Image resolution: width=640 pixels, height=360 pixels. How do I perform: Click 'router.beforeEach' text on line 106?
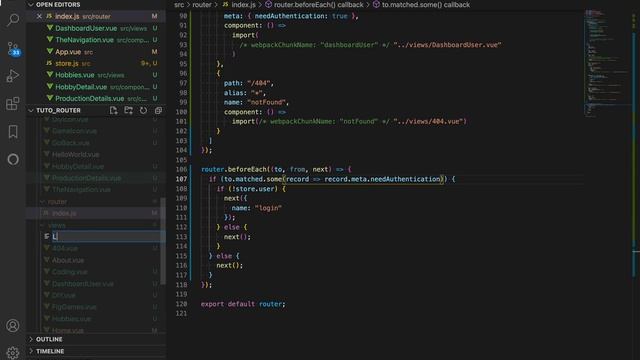coord(234,169)
